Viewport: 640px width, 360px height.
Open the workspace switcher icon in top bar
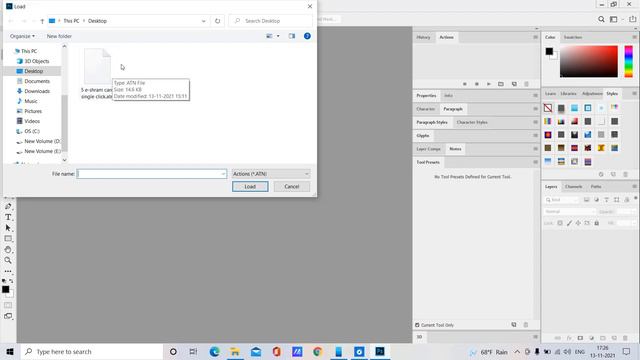point(613,19)
